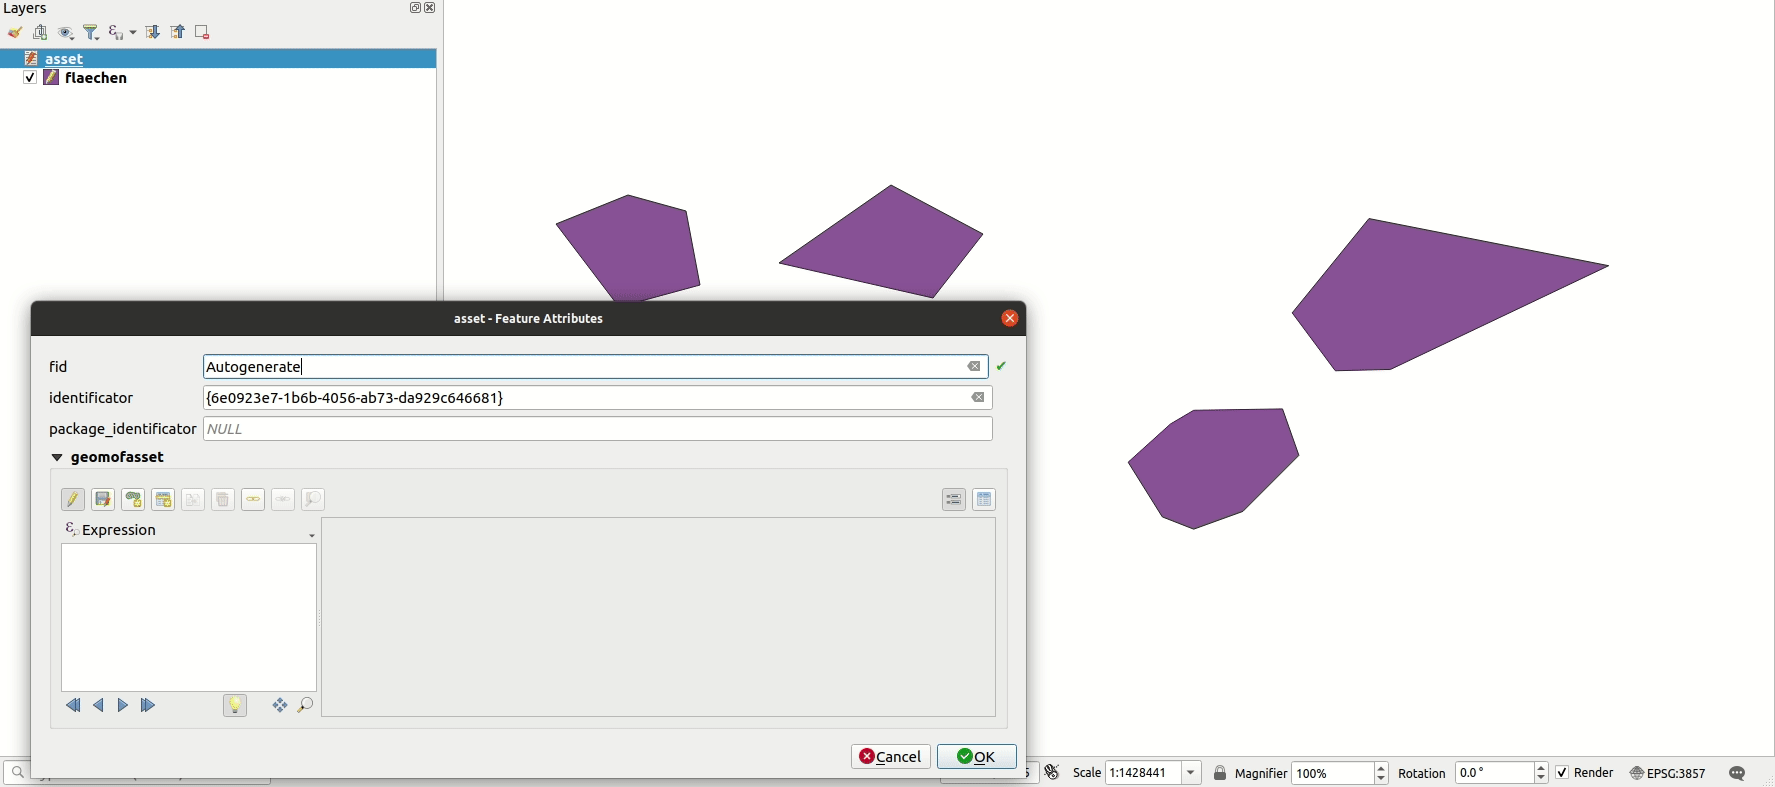1775x787 pixels.
Task: Switch relation editor to table view
Action: (984, 500)
